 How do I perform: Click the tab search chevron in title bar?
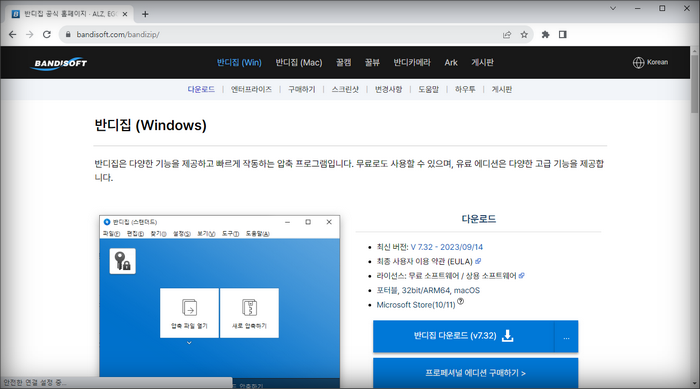[x=613, y=8]
